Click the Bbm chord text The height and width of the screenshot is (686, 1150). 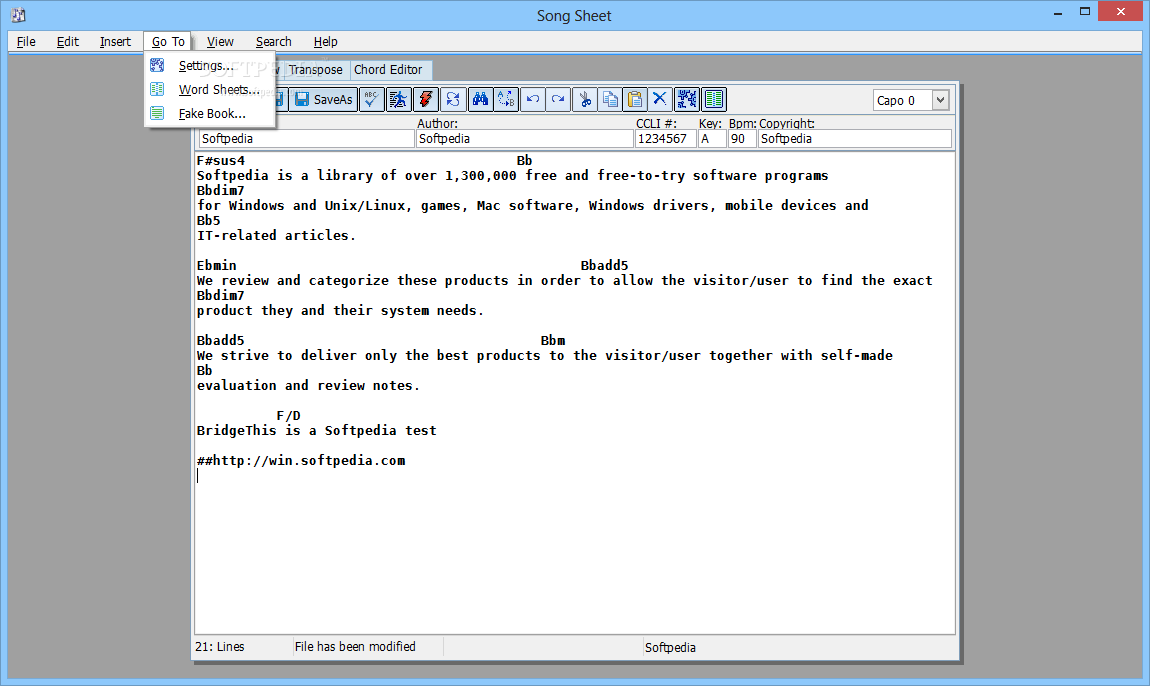click(x=553, y=340)
